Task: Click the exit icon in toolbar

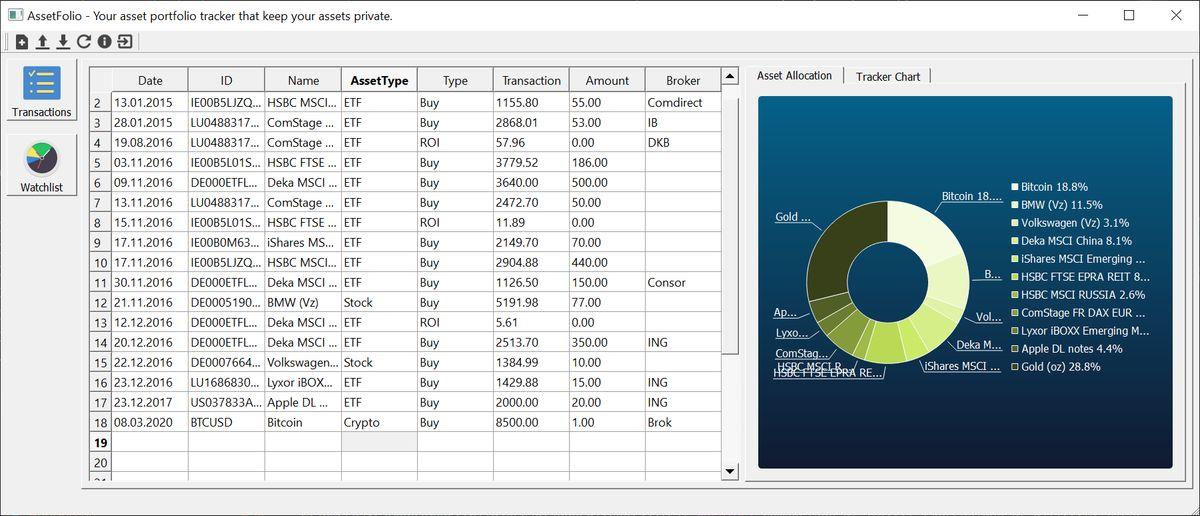Action: (x=125, y=42)
